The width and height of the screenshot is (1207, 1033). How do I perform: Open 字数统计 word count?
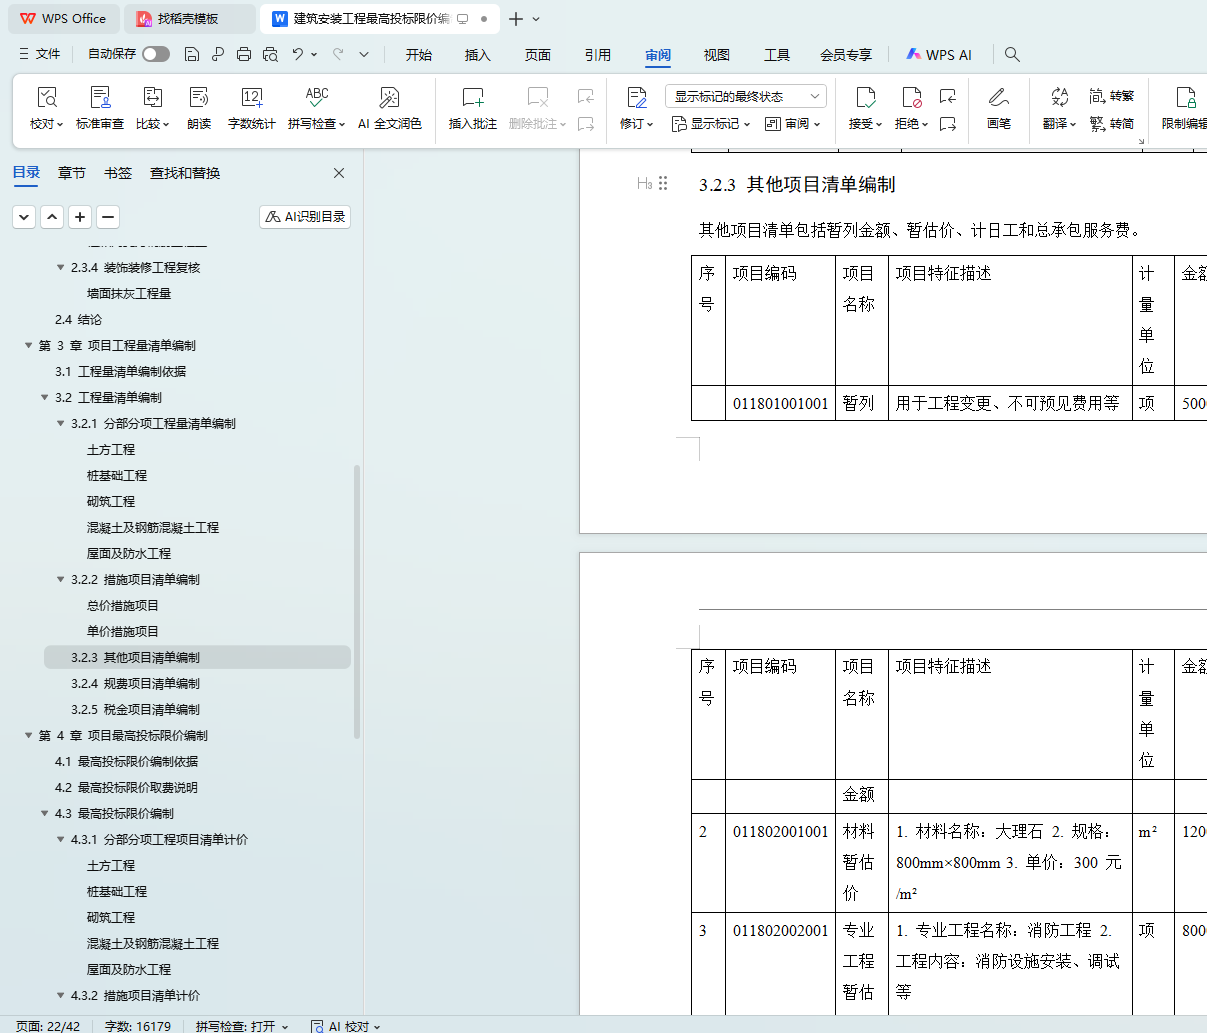[252, 108]
